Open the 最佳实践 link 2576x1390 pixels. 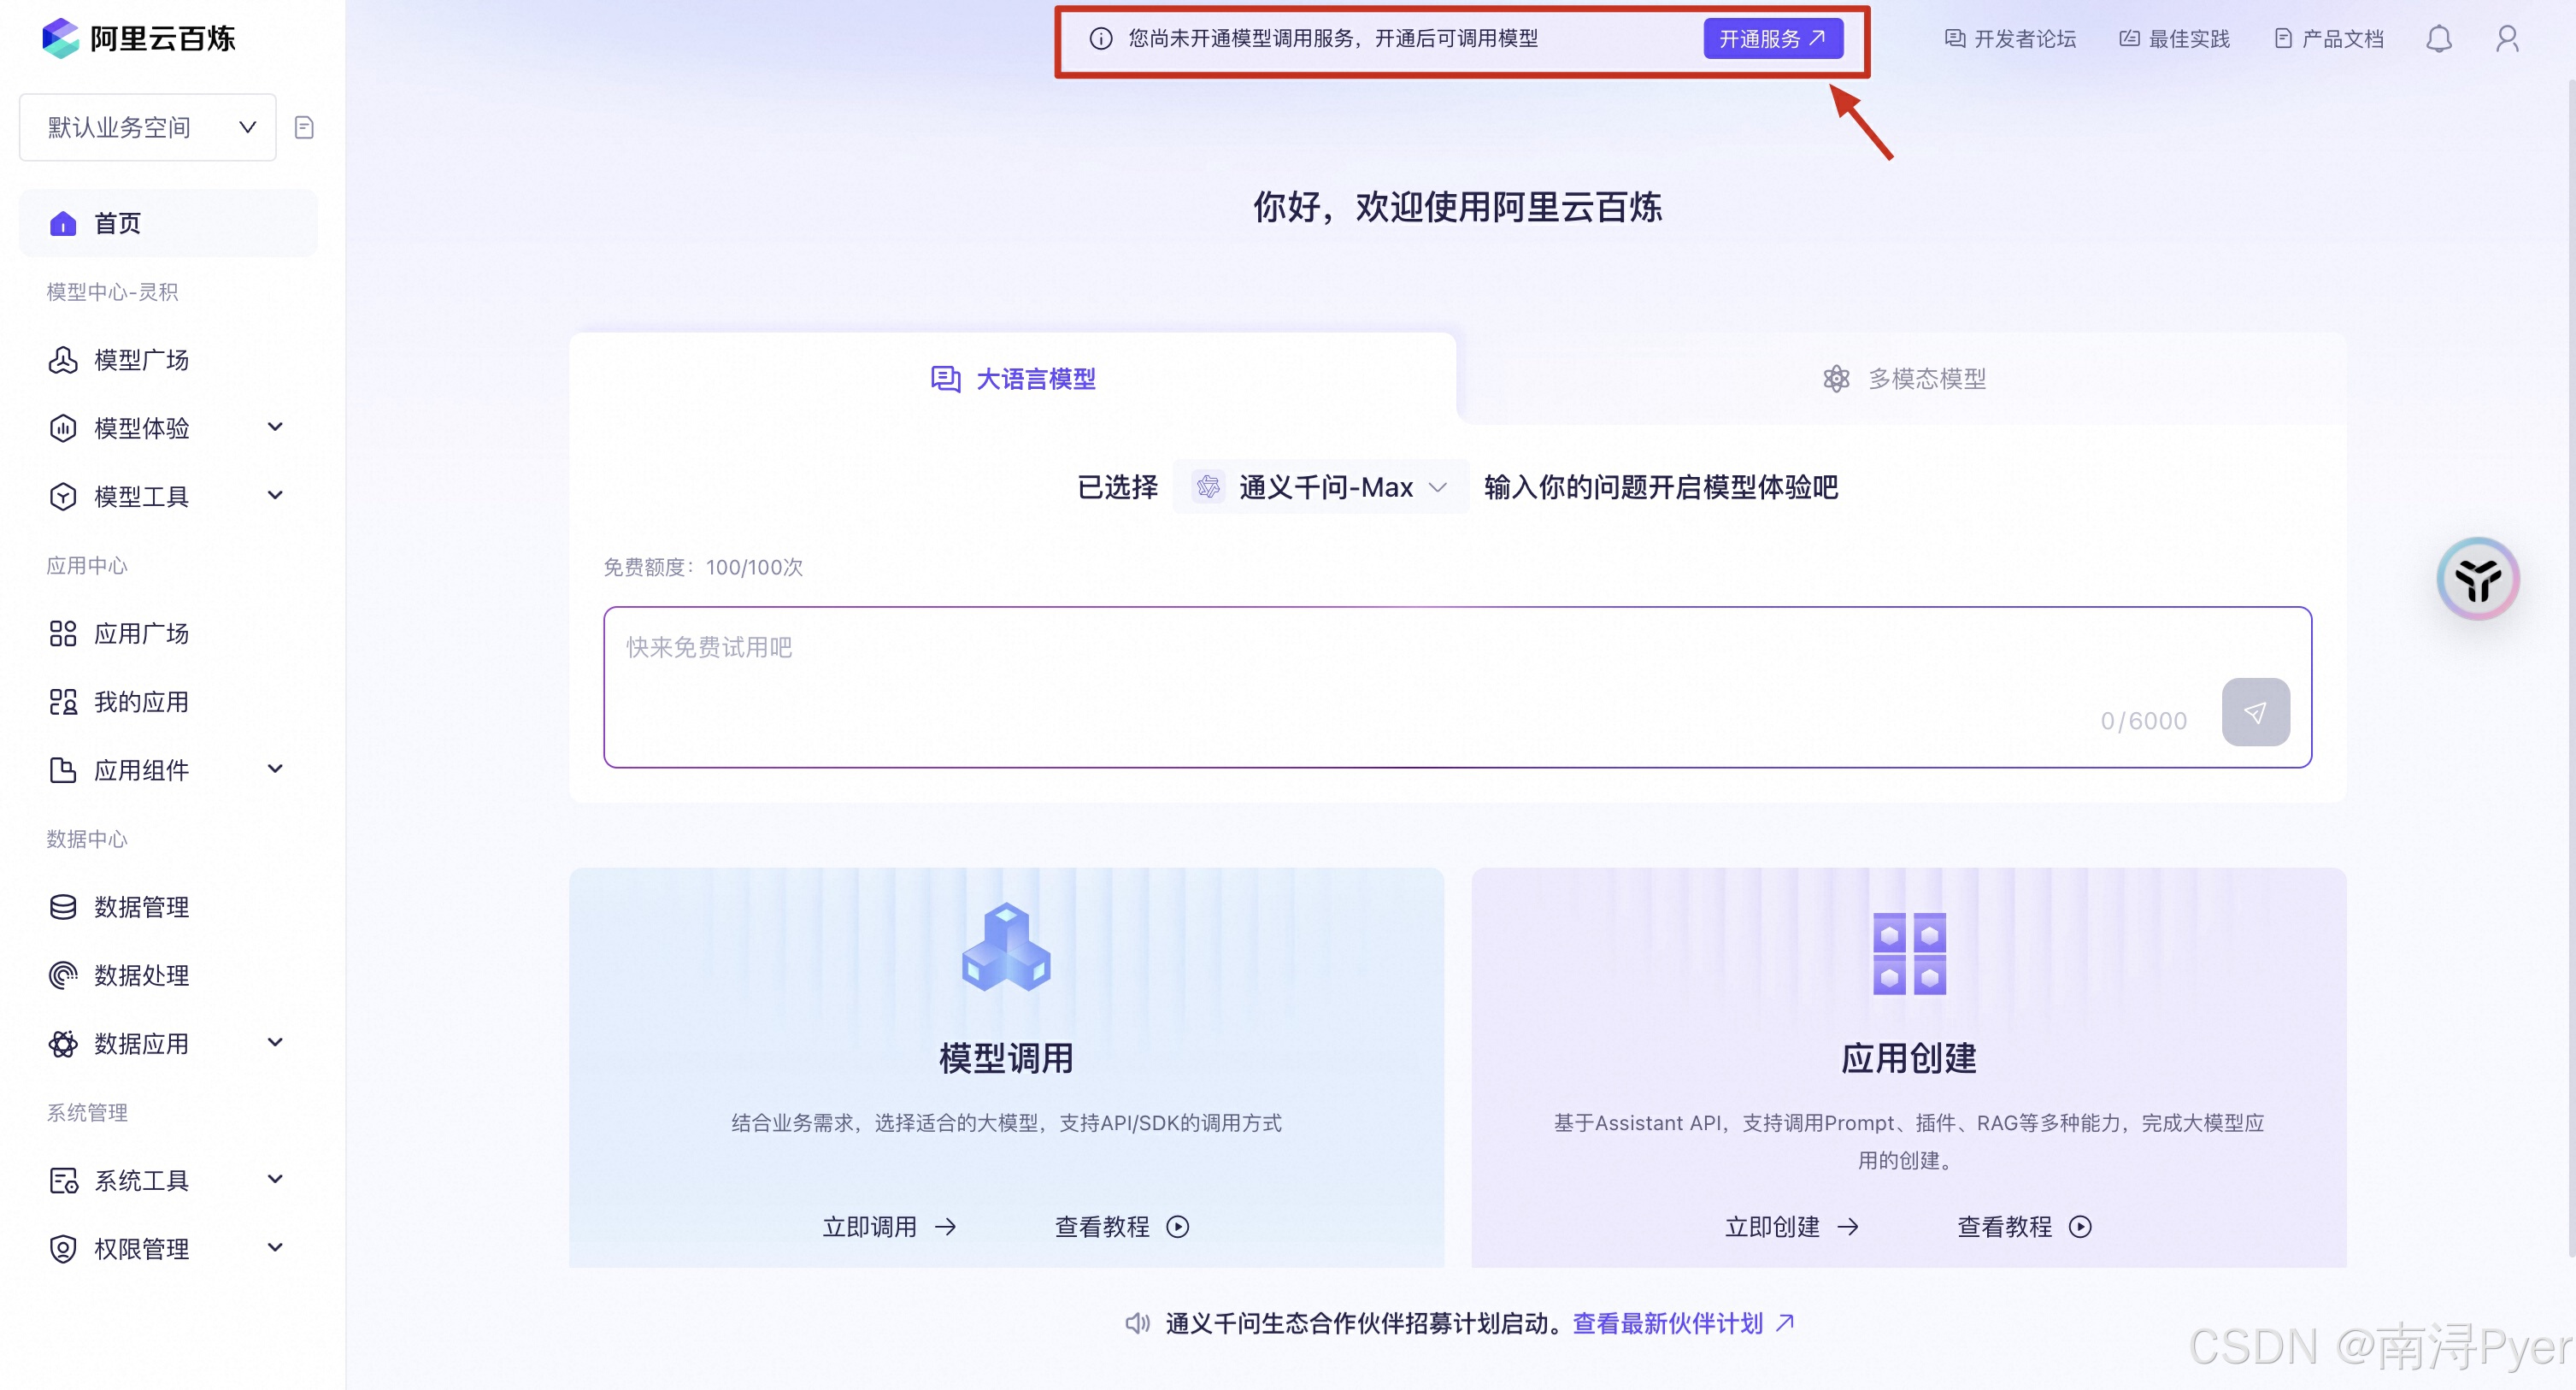coord(2174,39)
